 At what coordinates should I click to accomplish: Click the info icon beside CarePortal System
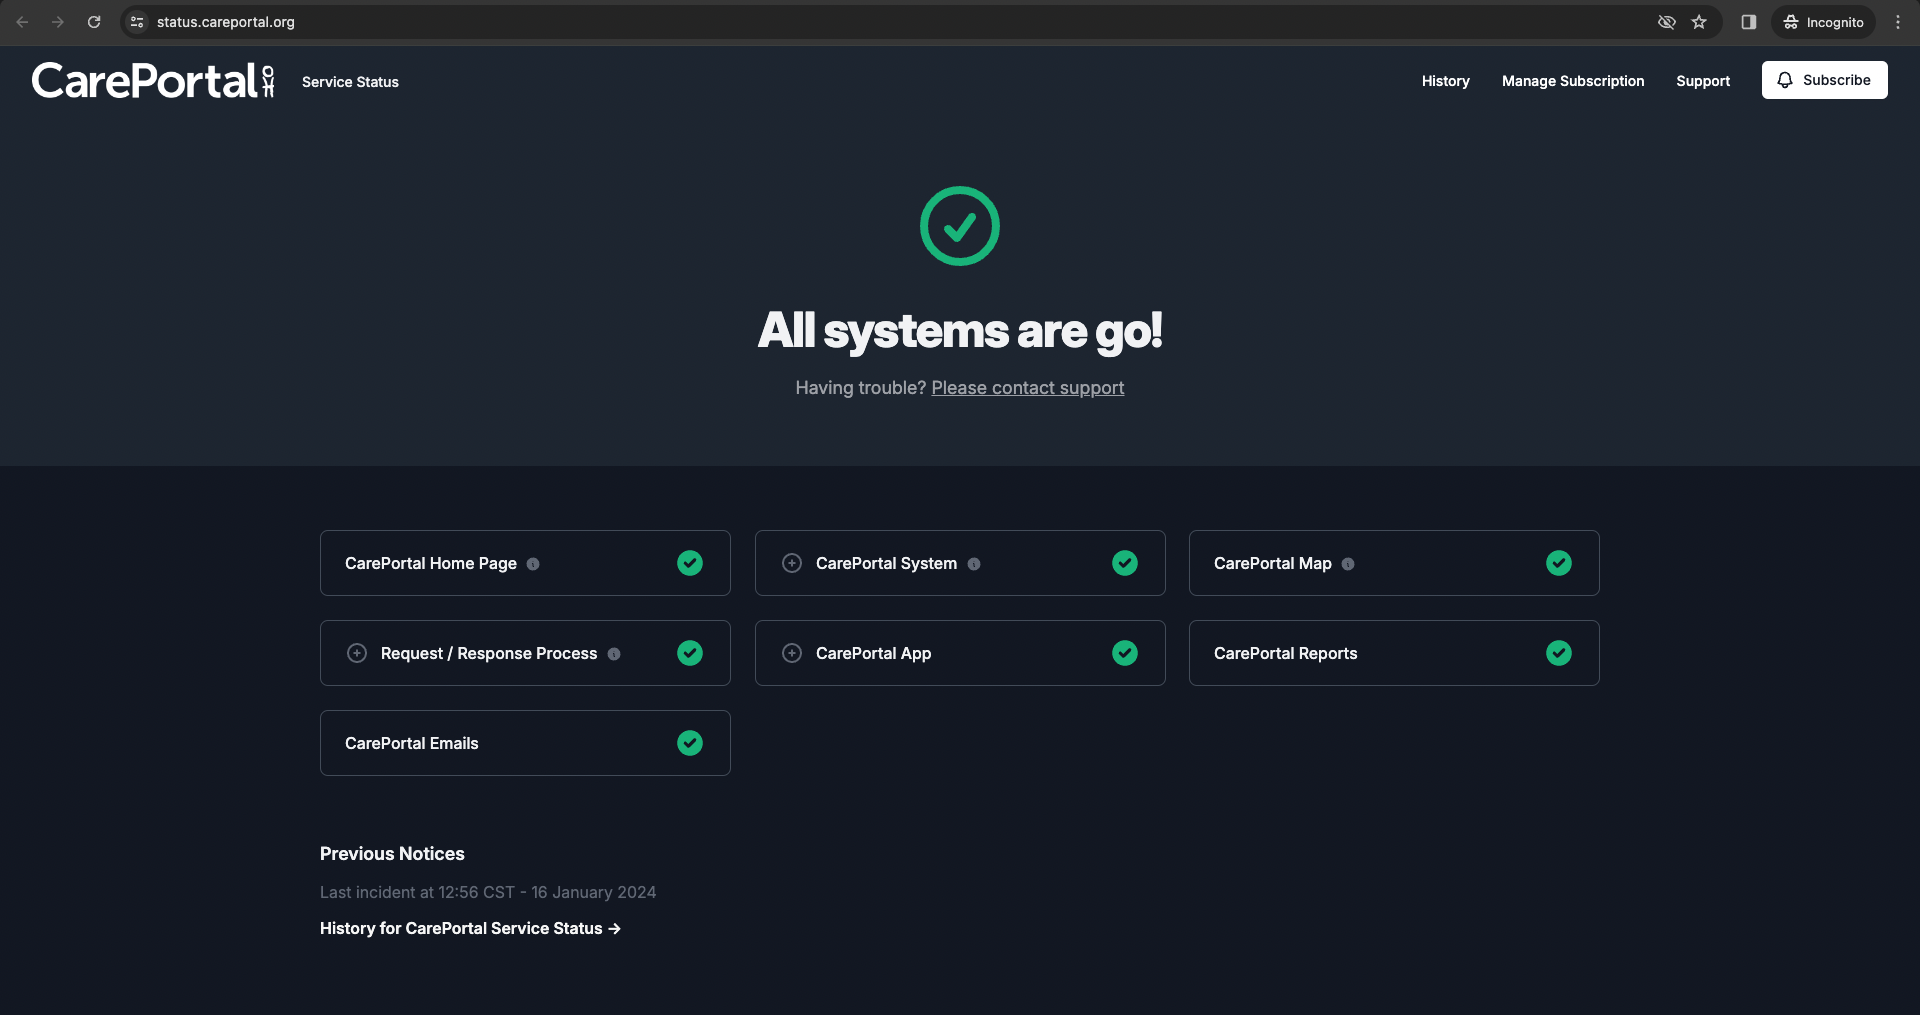coord(974,564)
